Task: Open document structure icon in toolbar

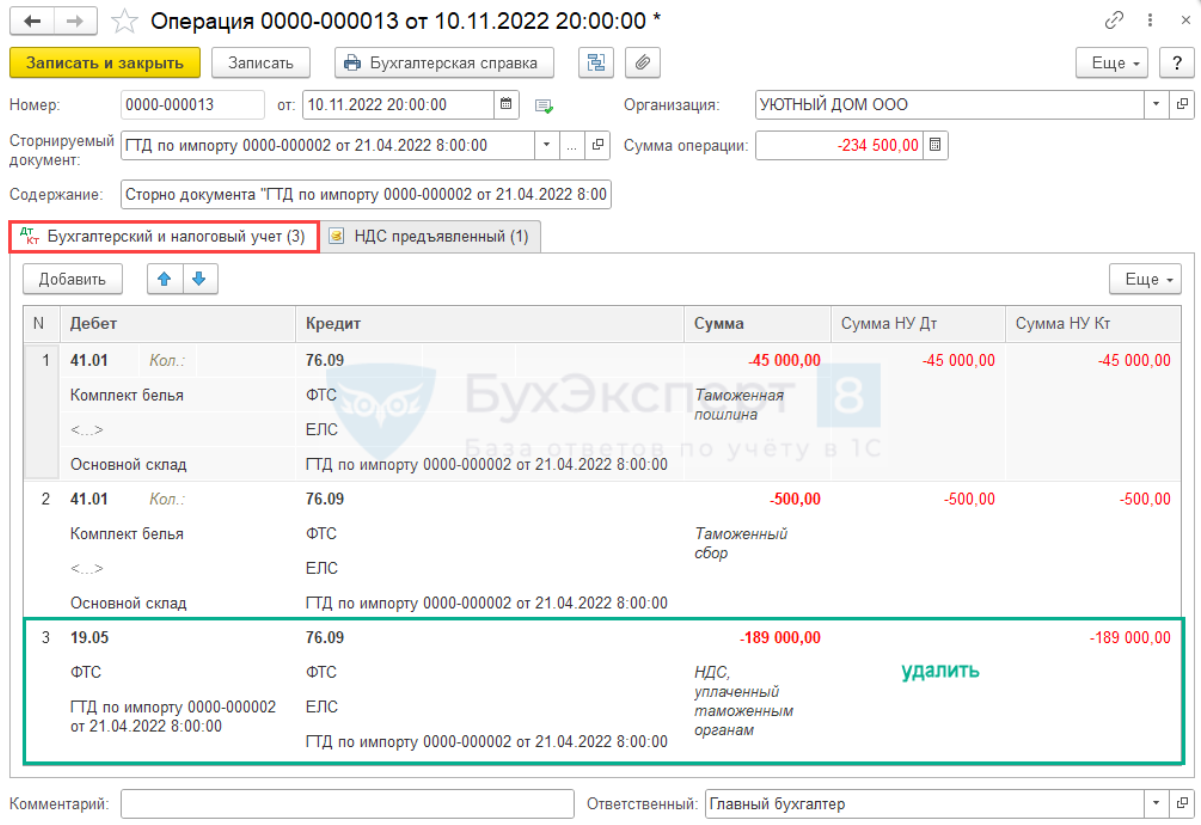Action: coord(596,62)
